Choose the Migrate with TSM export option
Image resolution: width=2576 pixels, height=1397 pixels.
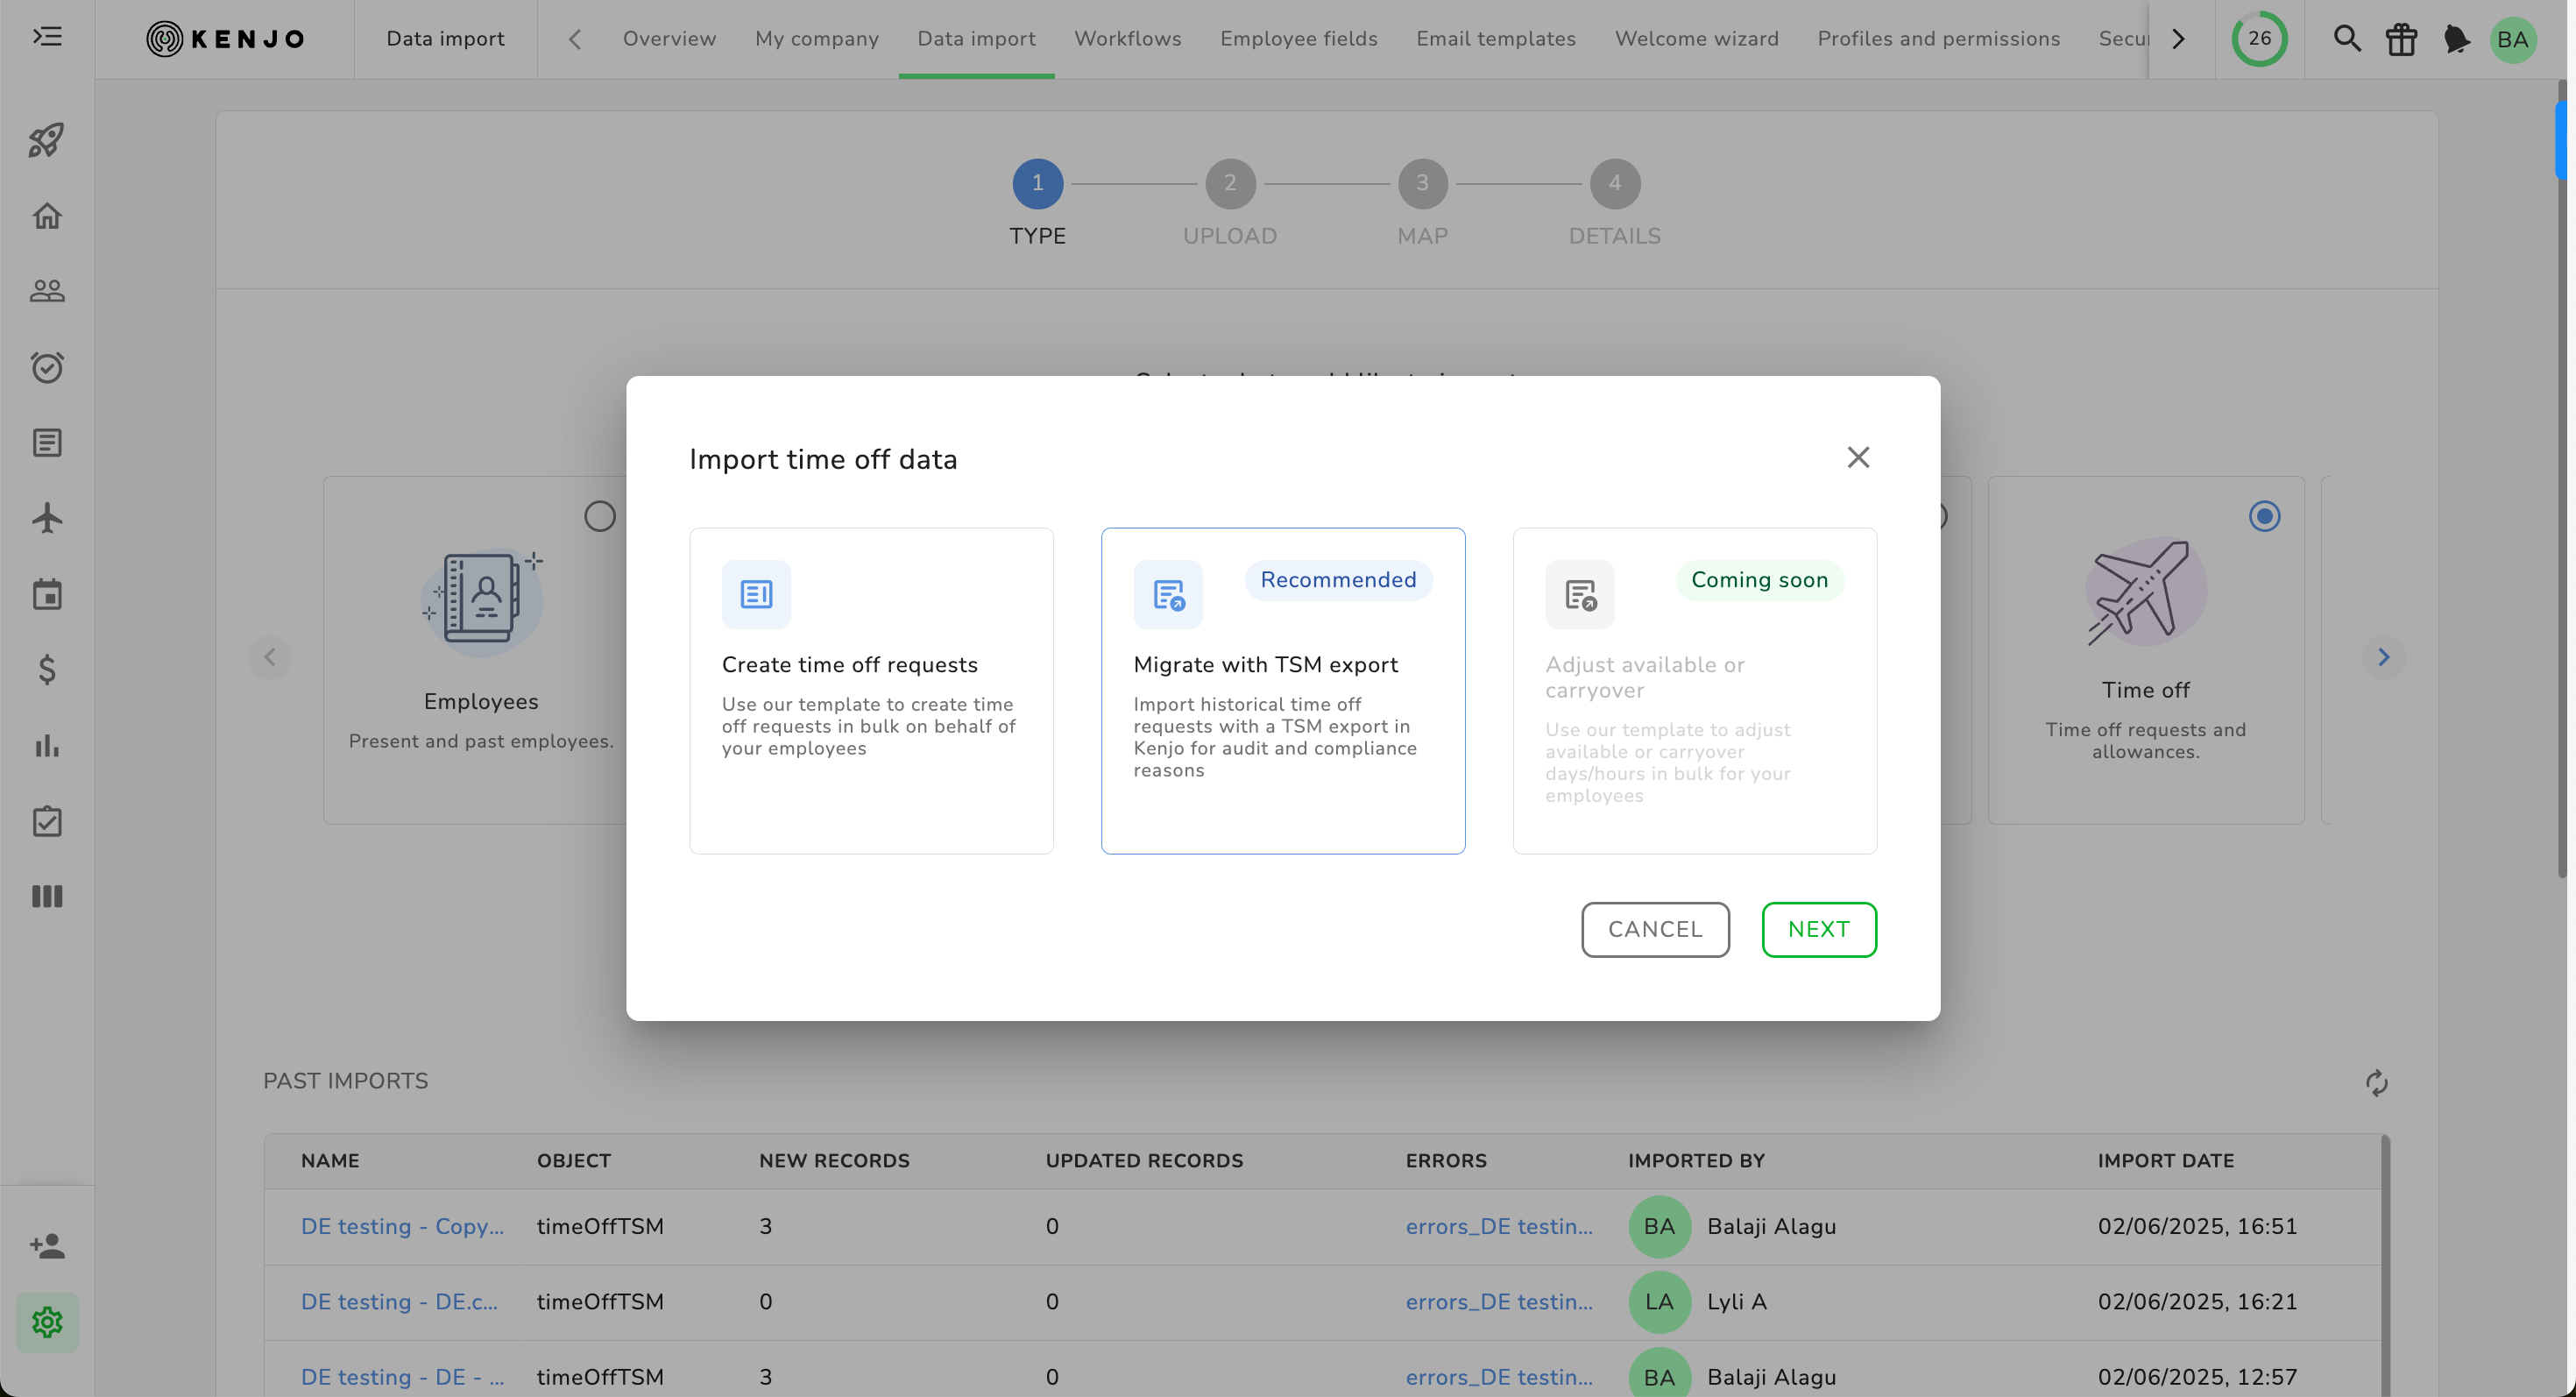tap(1283, 690)
